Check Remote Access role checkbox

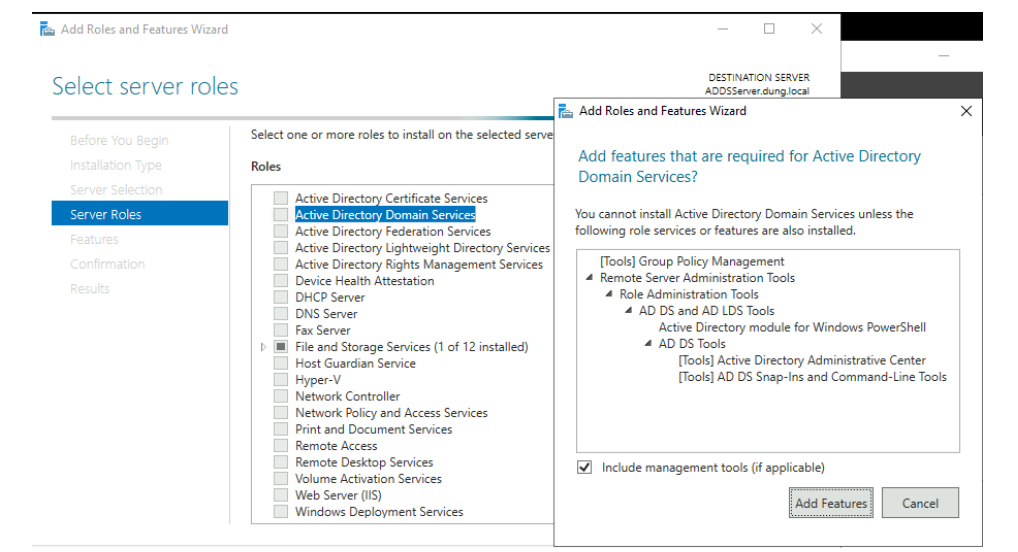click(x=280, y=445)
